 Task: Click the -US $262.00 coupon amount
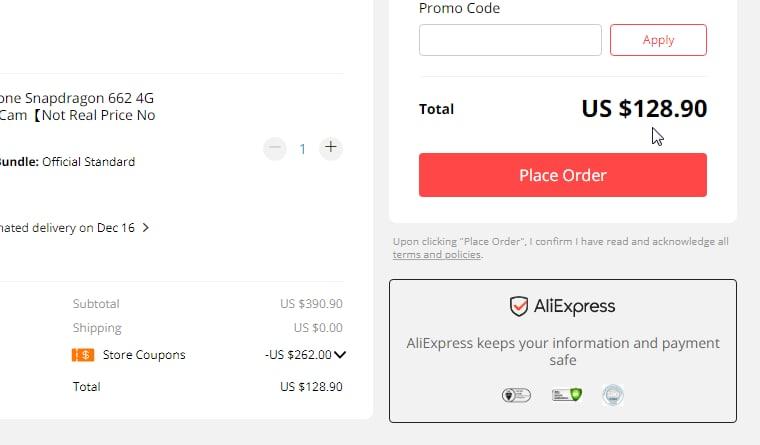298,355
